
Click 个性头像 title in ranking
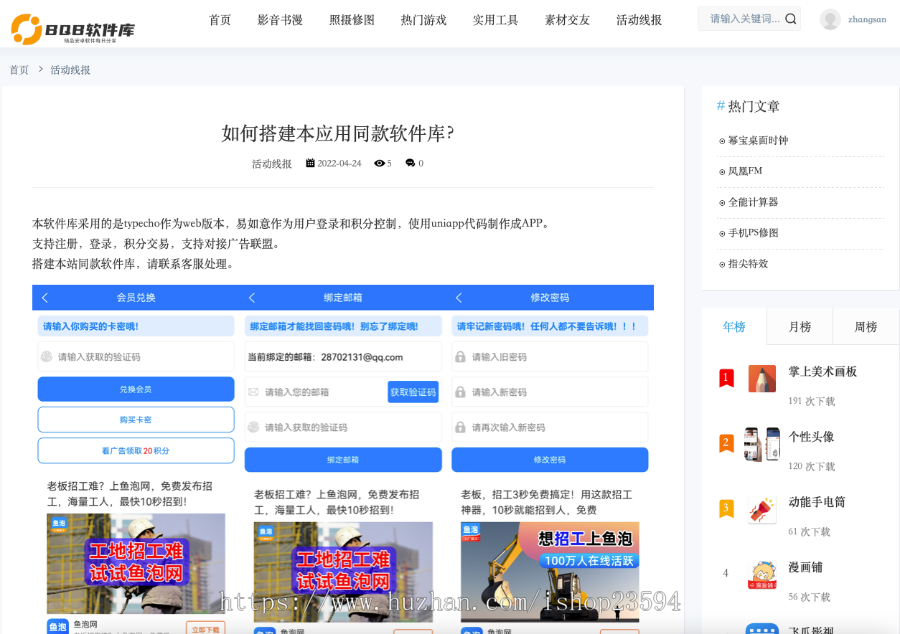(811, 437)
